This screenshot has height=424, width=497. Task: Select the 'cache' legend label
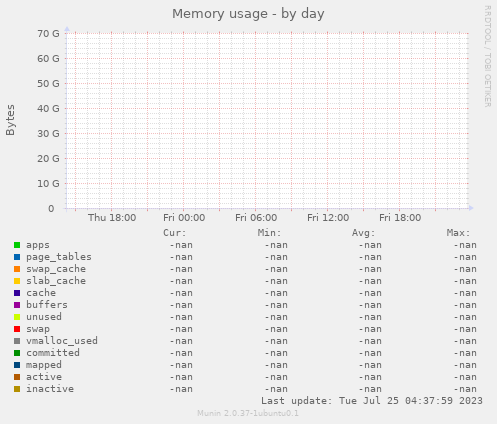(41, 293)
